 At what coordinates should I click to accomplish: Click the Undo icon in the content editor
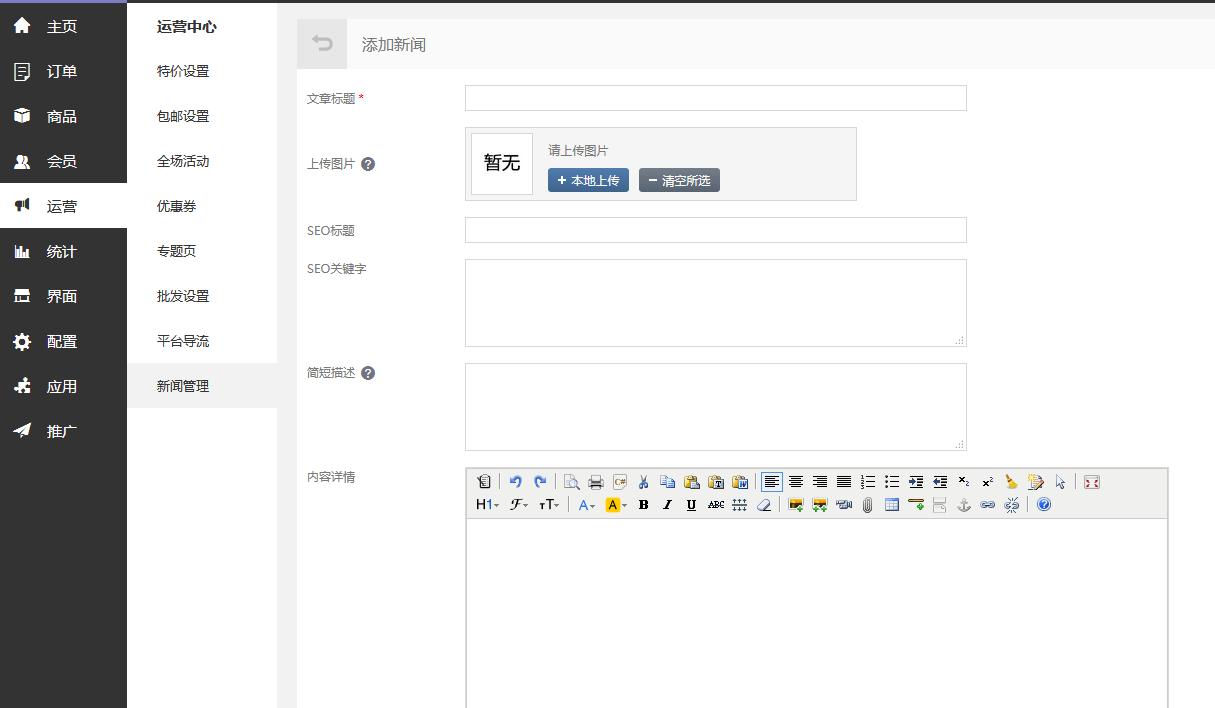514,481
